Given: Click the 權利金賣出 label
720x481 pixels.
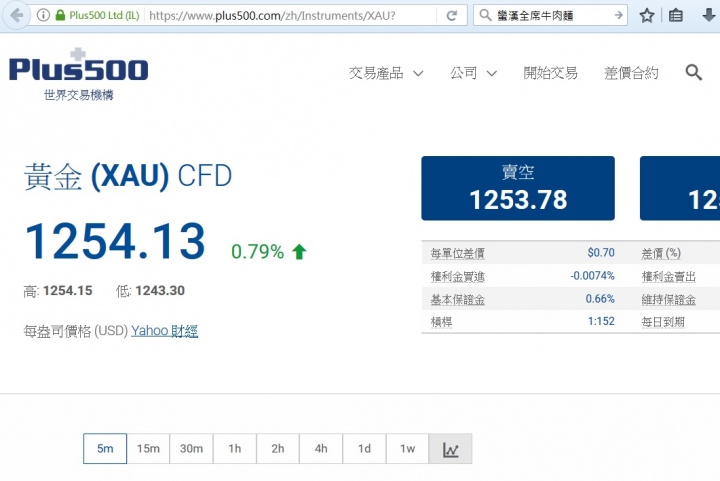Looking at the screenshot, I should pyautogui.click(x=668, y=277).
